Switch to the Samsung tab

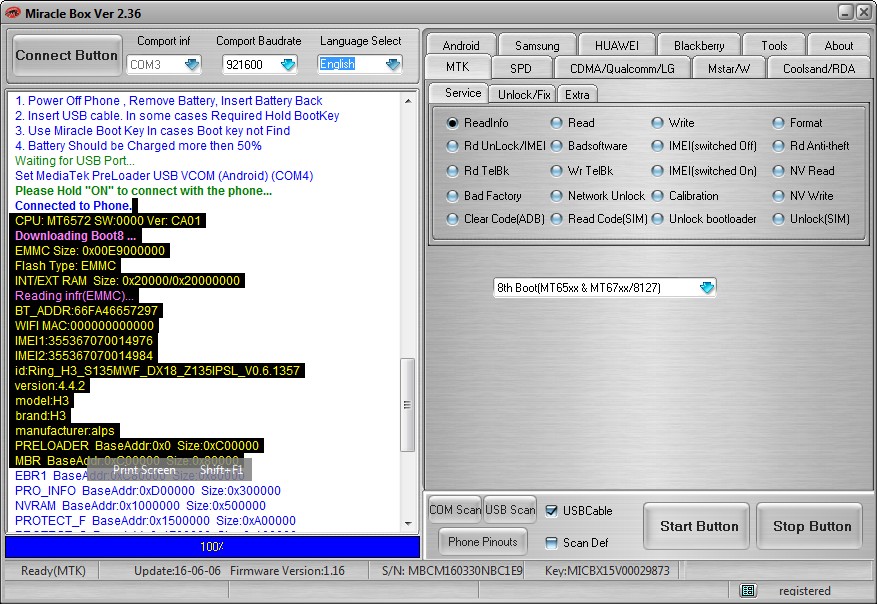pos(537,45)
